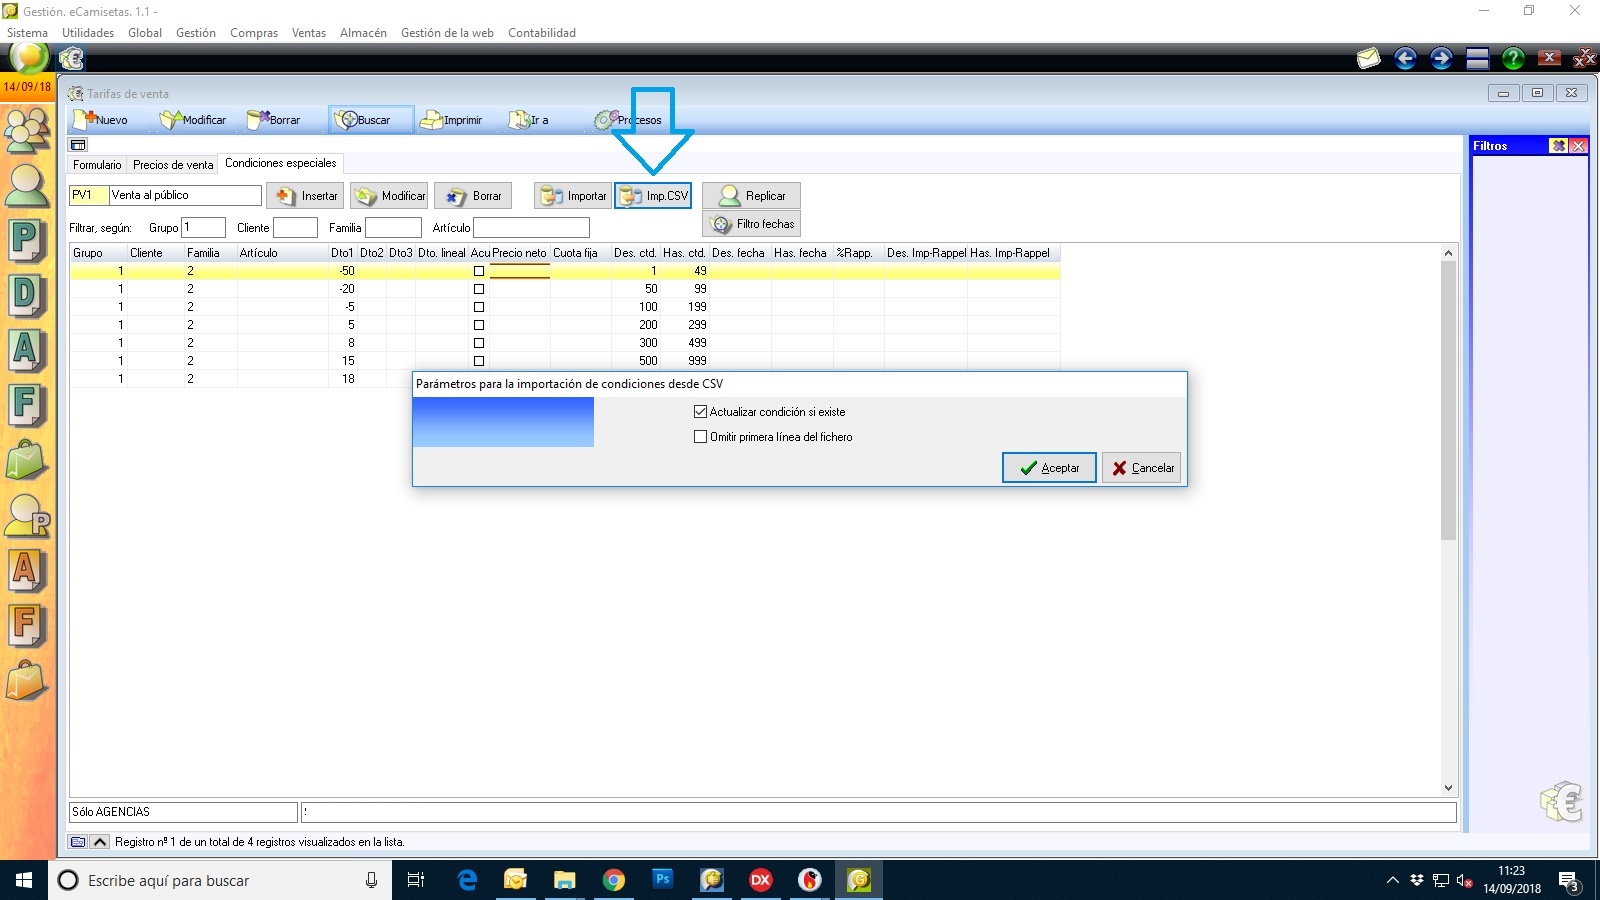Click the Buscar toolbar button
This screenshot has height=900, width=1600.
(371, 120)
